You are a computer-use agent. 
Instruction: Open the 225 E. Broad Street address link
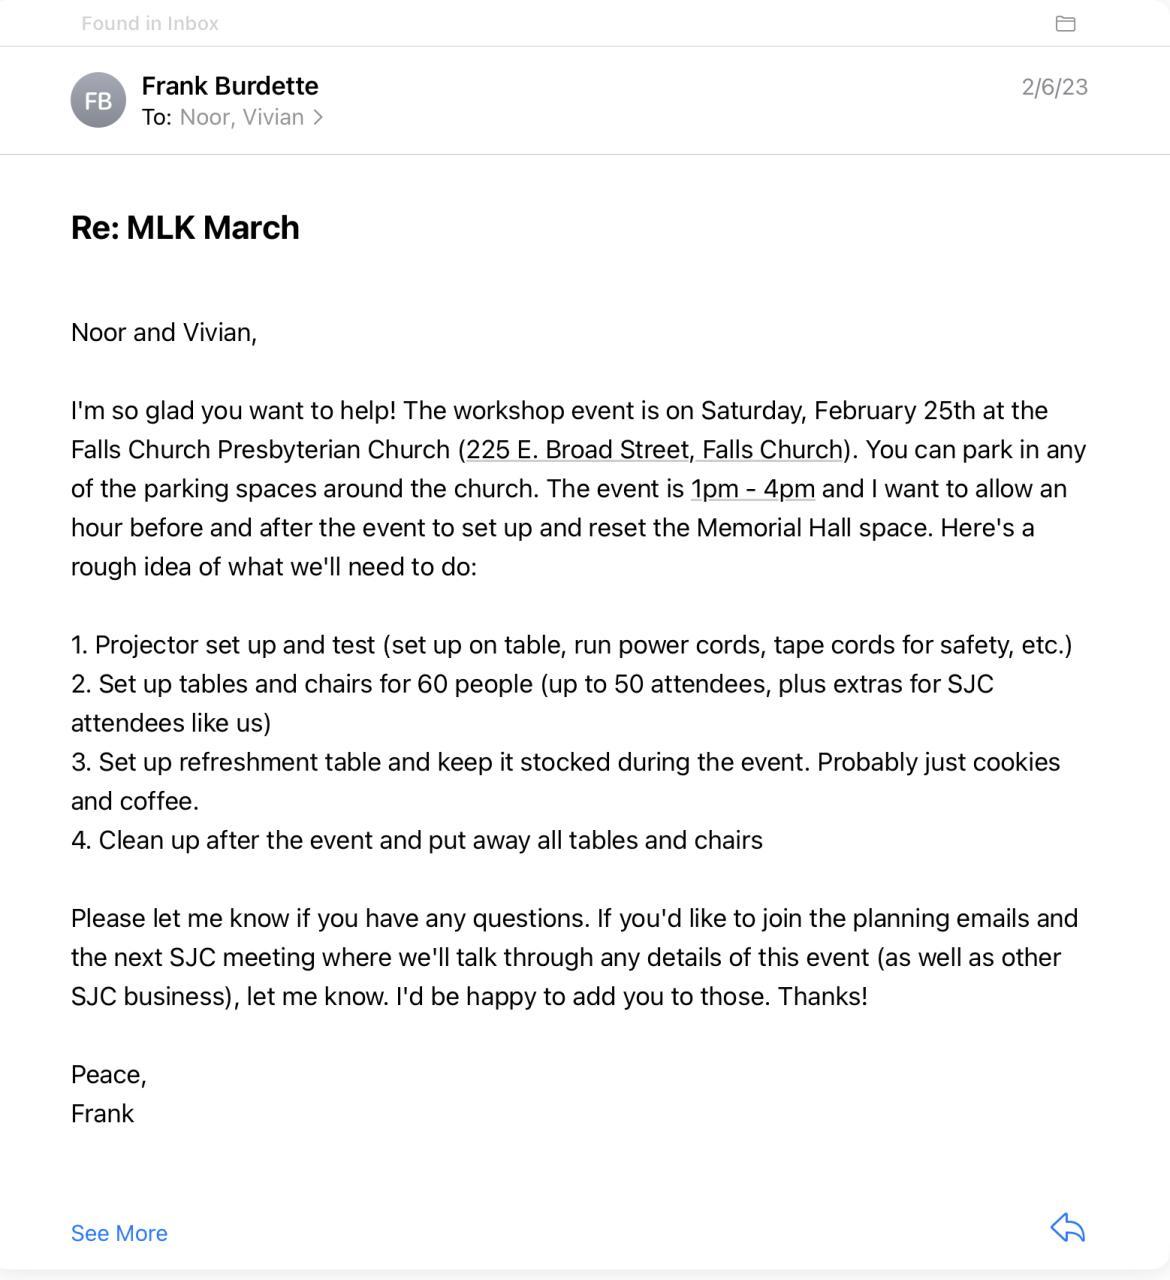coord(655,450)
